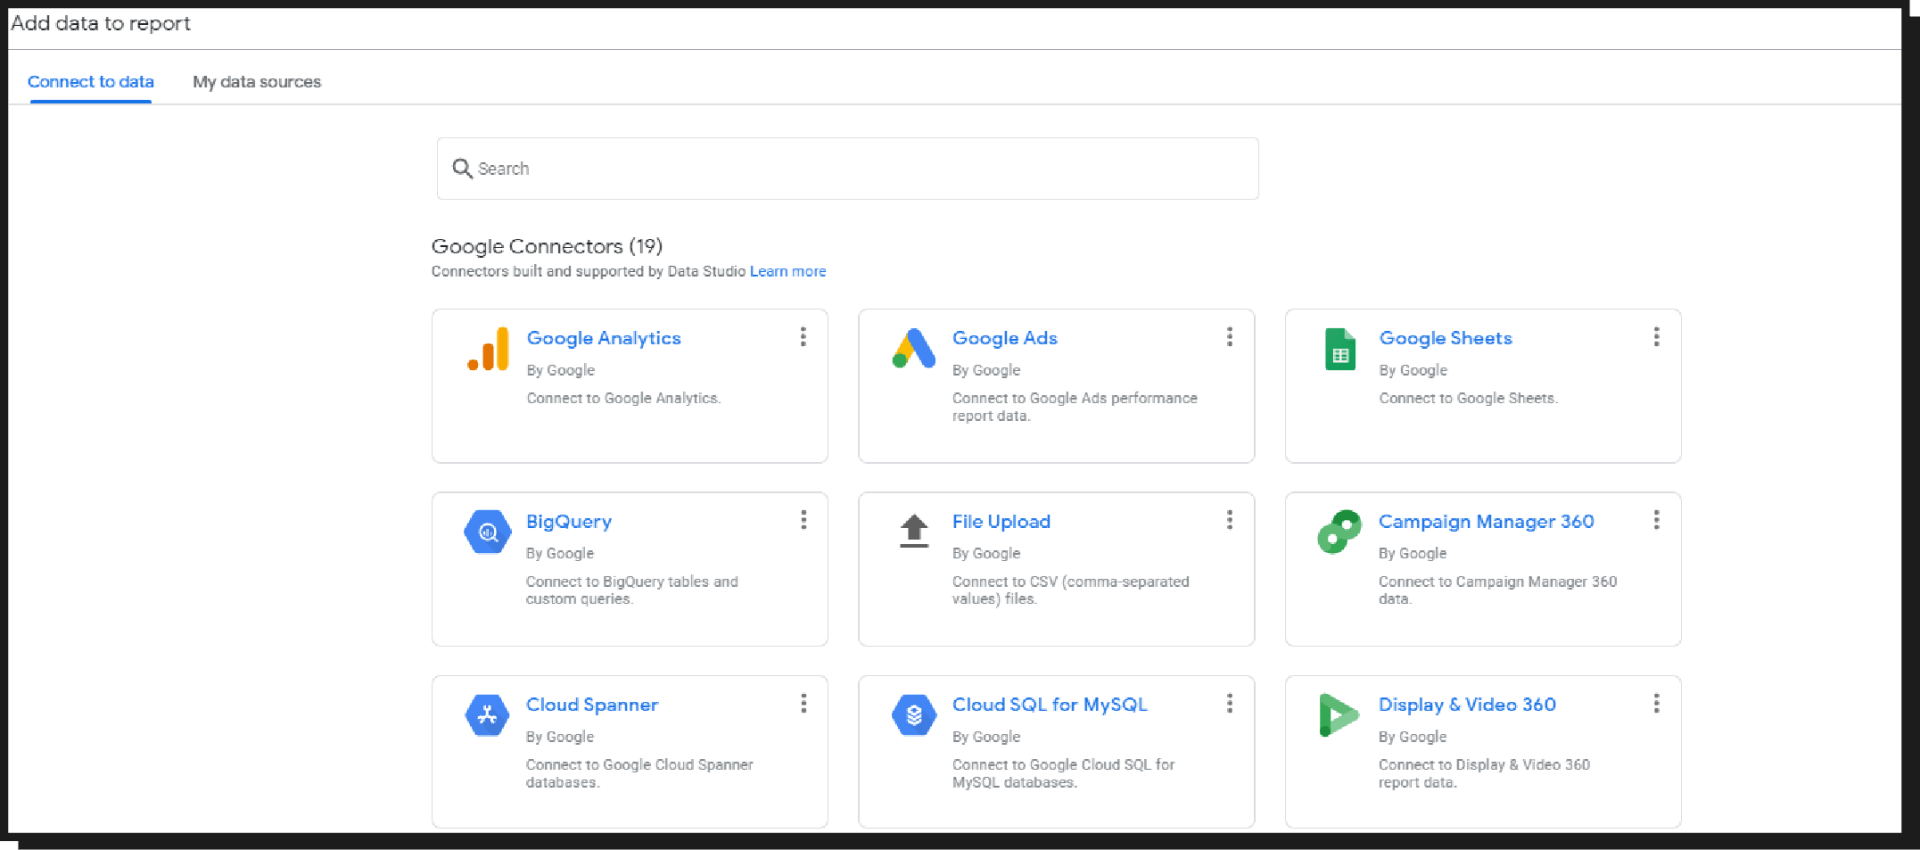Click 'Connect to Google Cloud SQL for MySQL databases.' text
The width and height of the screenshot is (1920, 850).
(x=1064, y=773)
